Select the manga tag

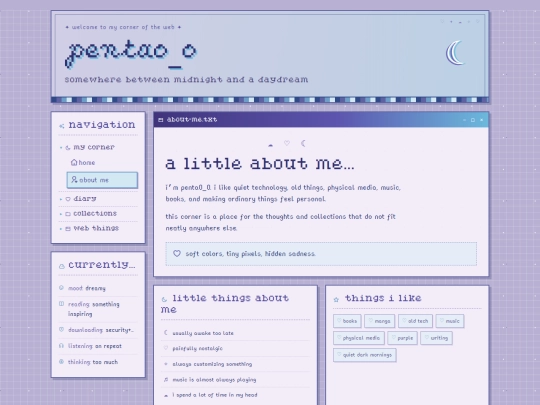tap(380, 321)
